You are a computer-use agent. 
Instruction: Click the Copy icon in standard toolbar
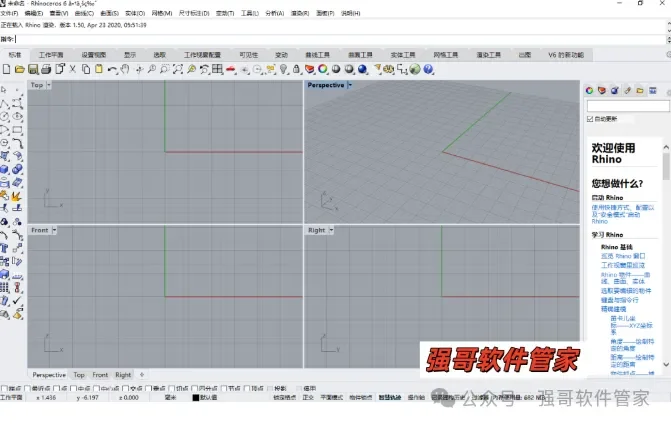(x=86, y=69)
